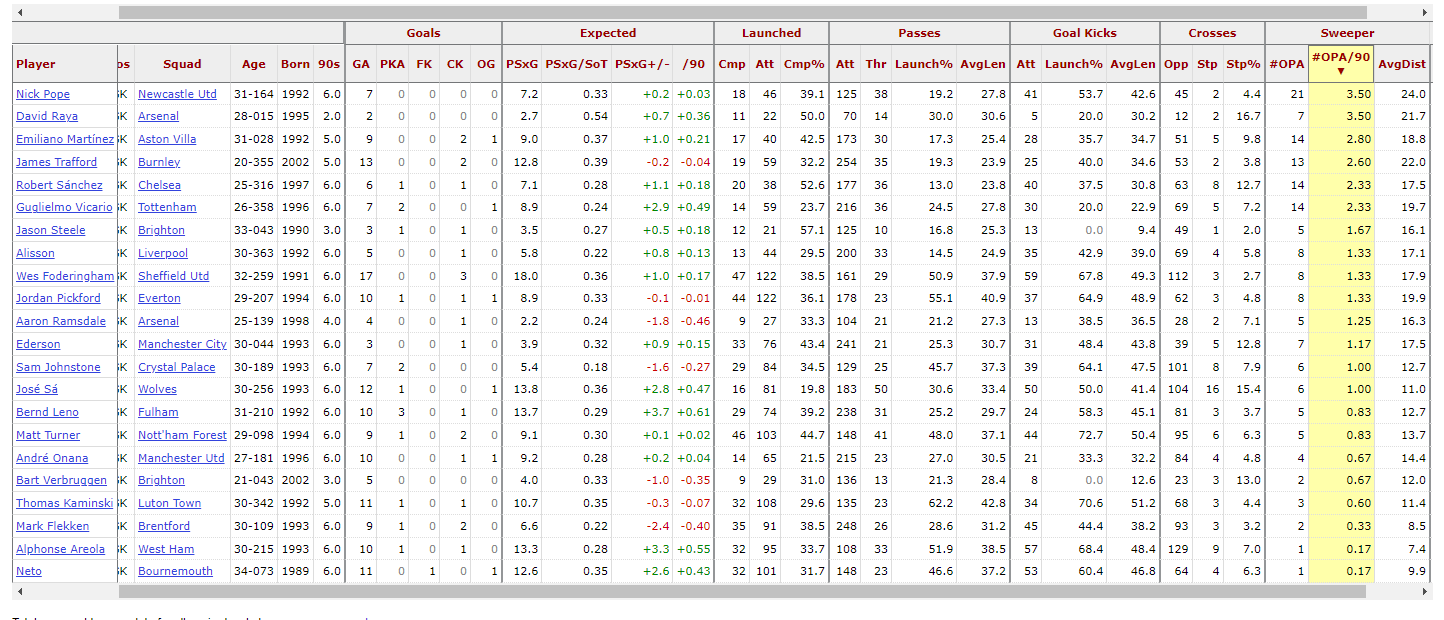Go to Fulham squad page
Screen dimensions: 1444x620
pos(158,412)
